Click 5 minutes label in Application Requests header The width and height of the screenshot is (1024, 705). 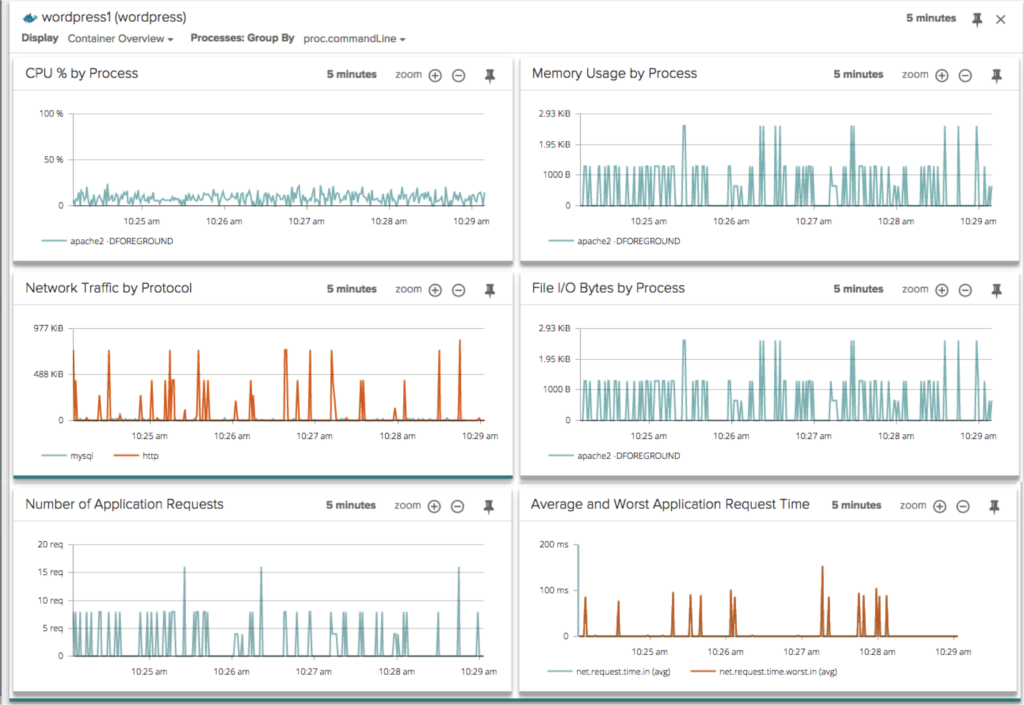(351, 505)
